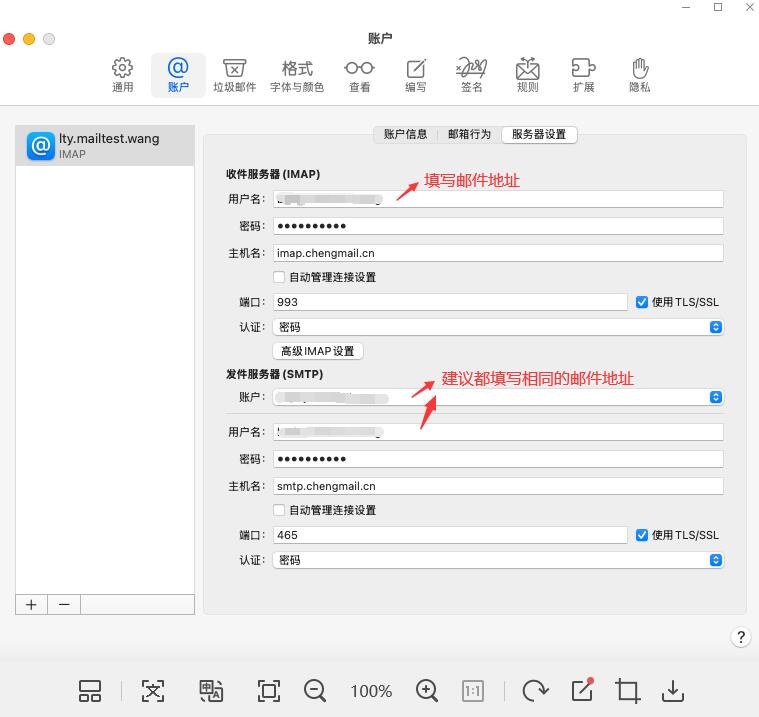Click the IMAP 密码 field

point(498,226)
